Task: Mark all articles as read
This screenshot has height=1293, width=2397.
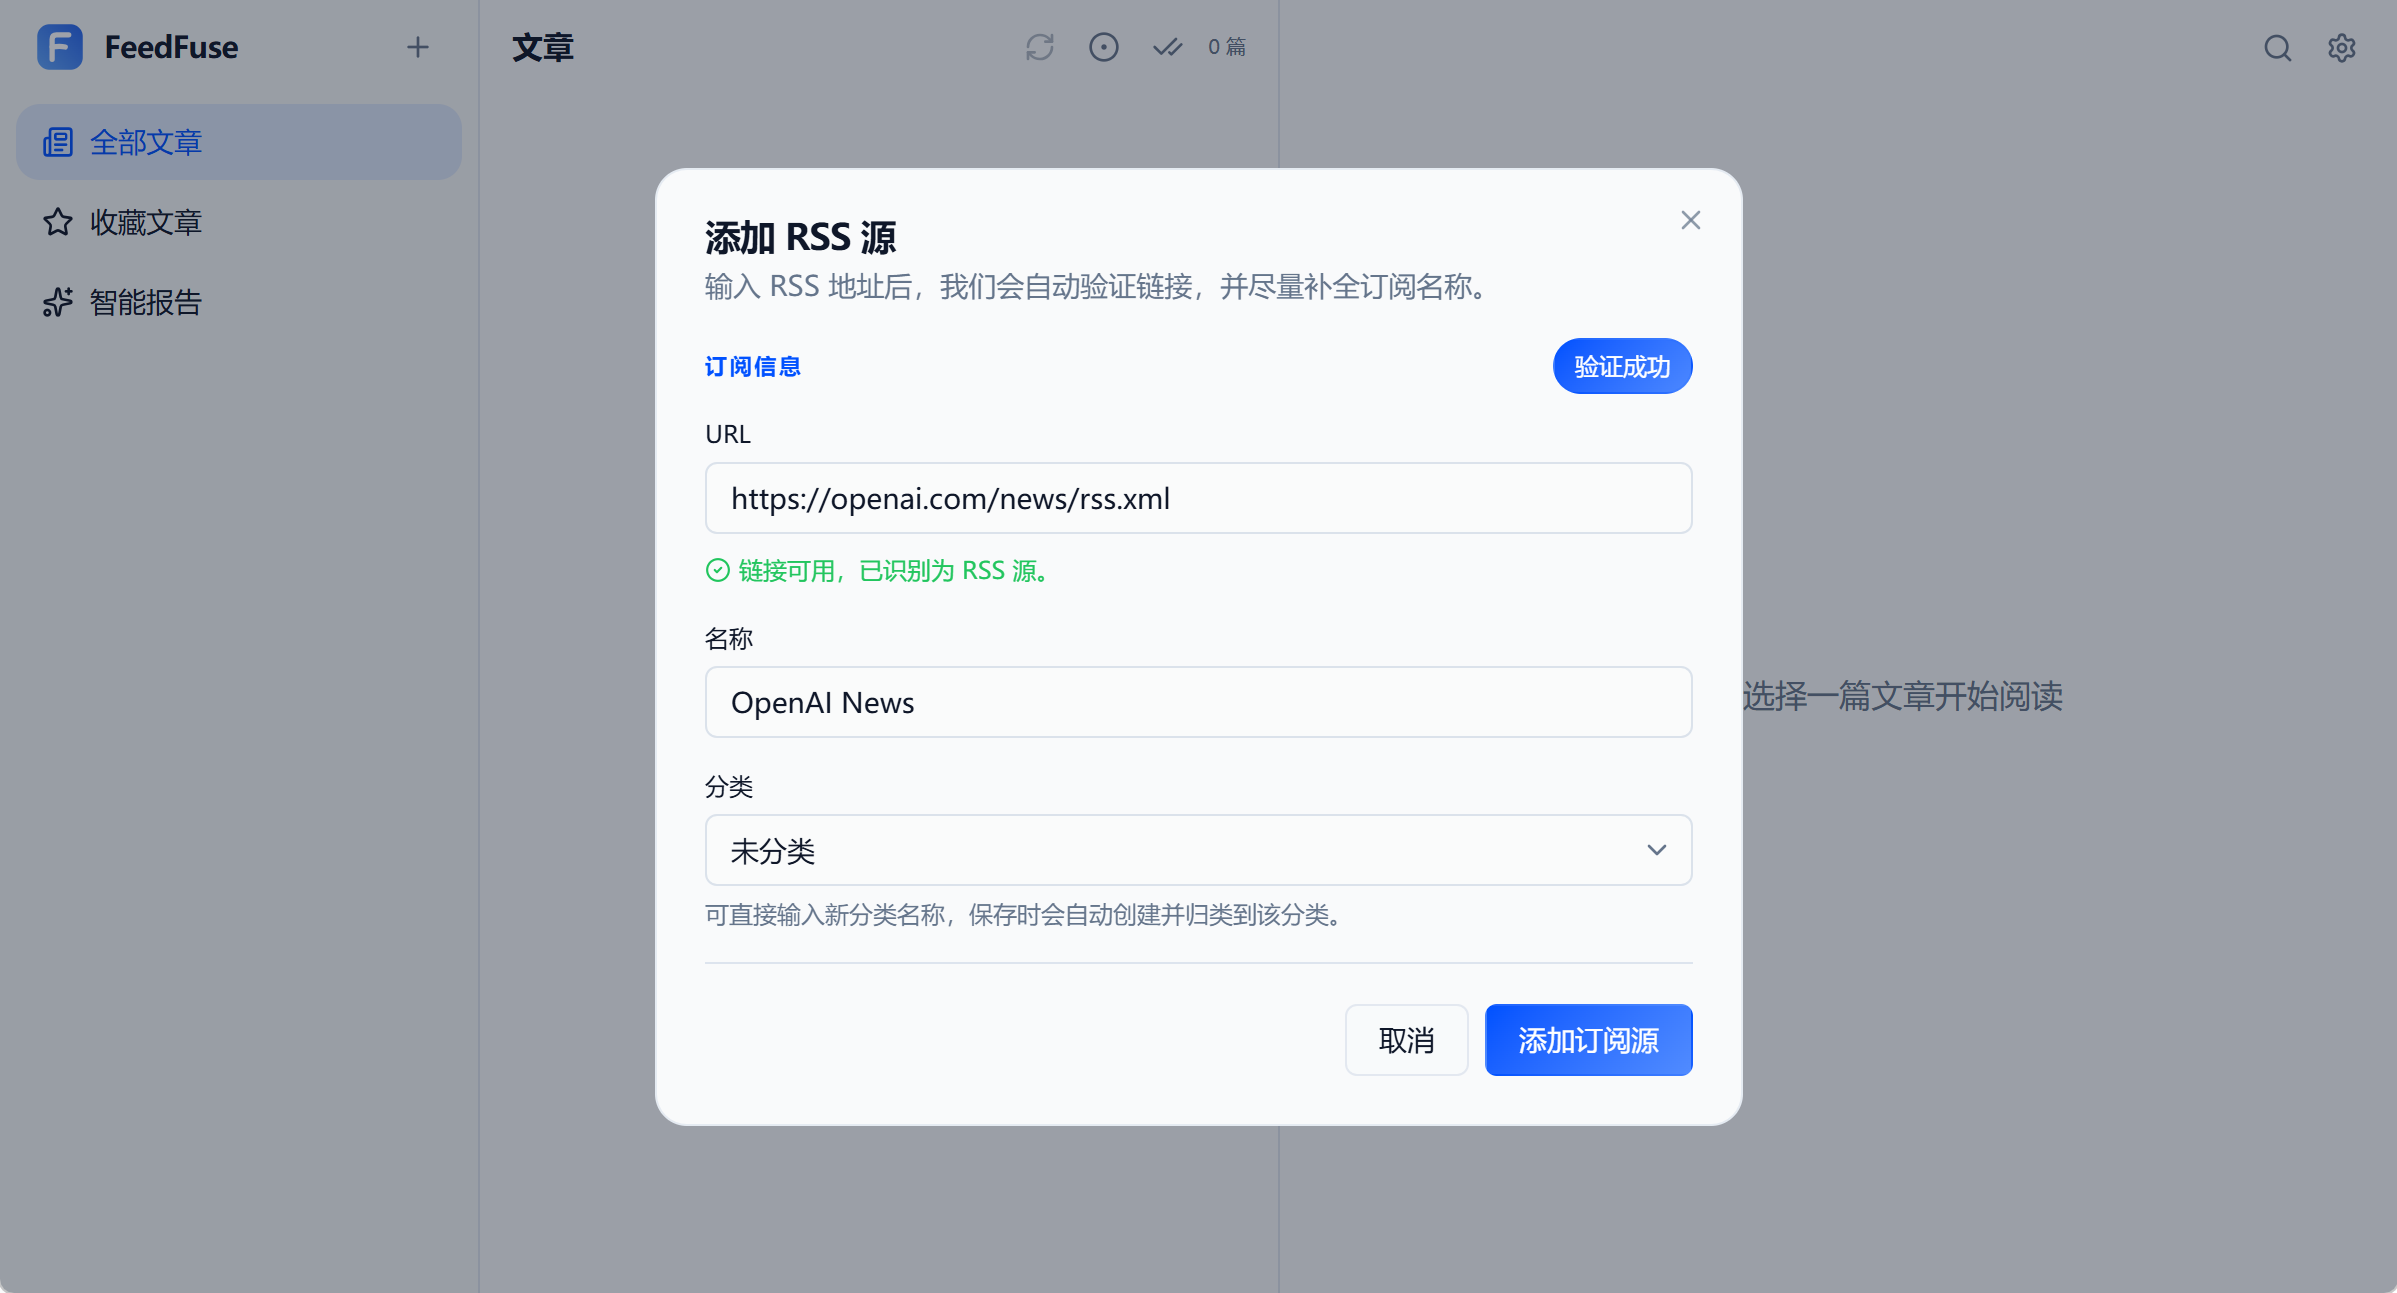Action: click(1167, 47)
